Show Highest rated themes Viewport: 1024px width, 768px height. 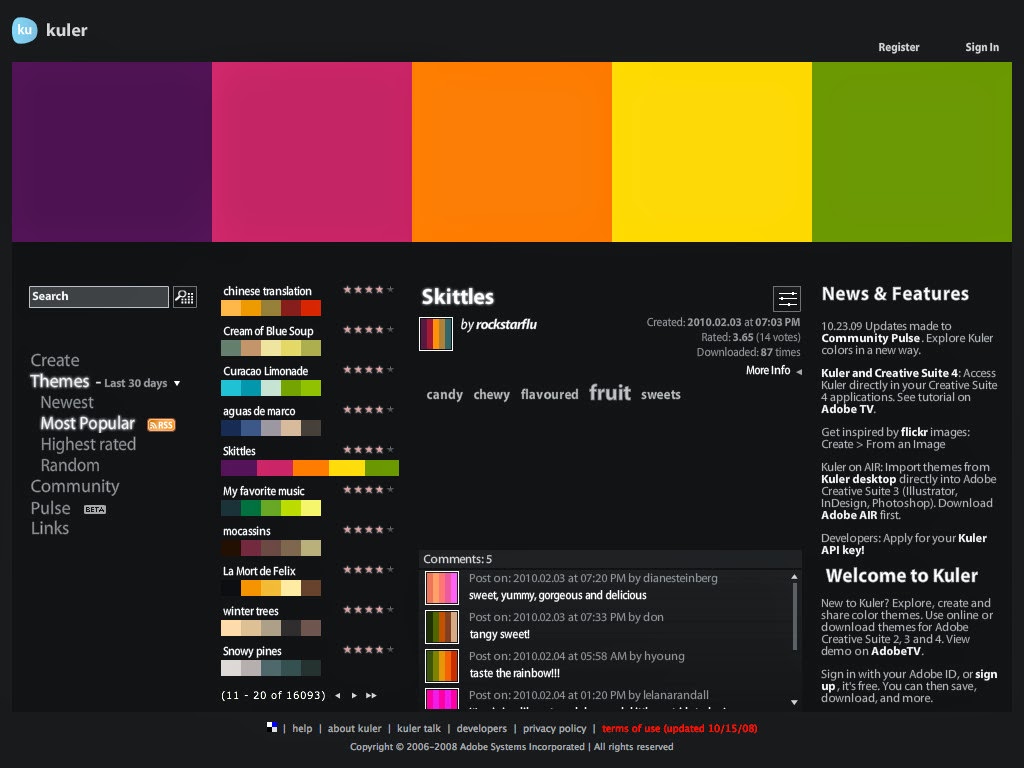pyautogui.click(x=88, y=444)
